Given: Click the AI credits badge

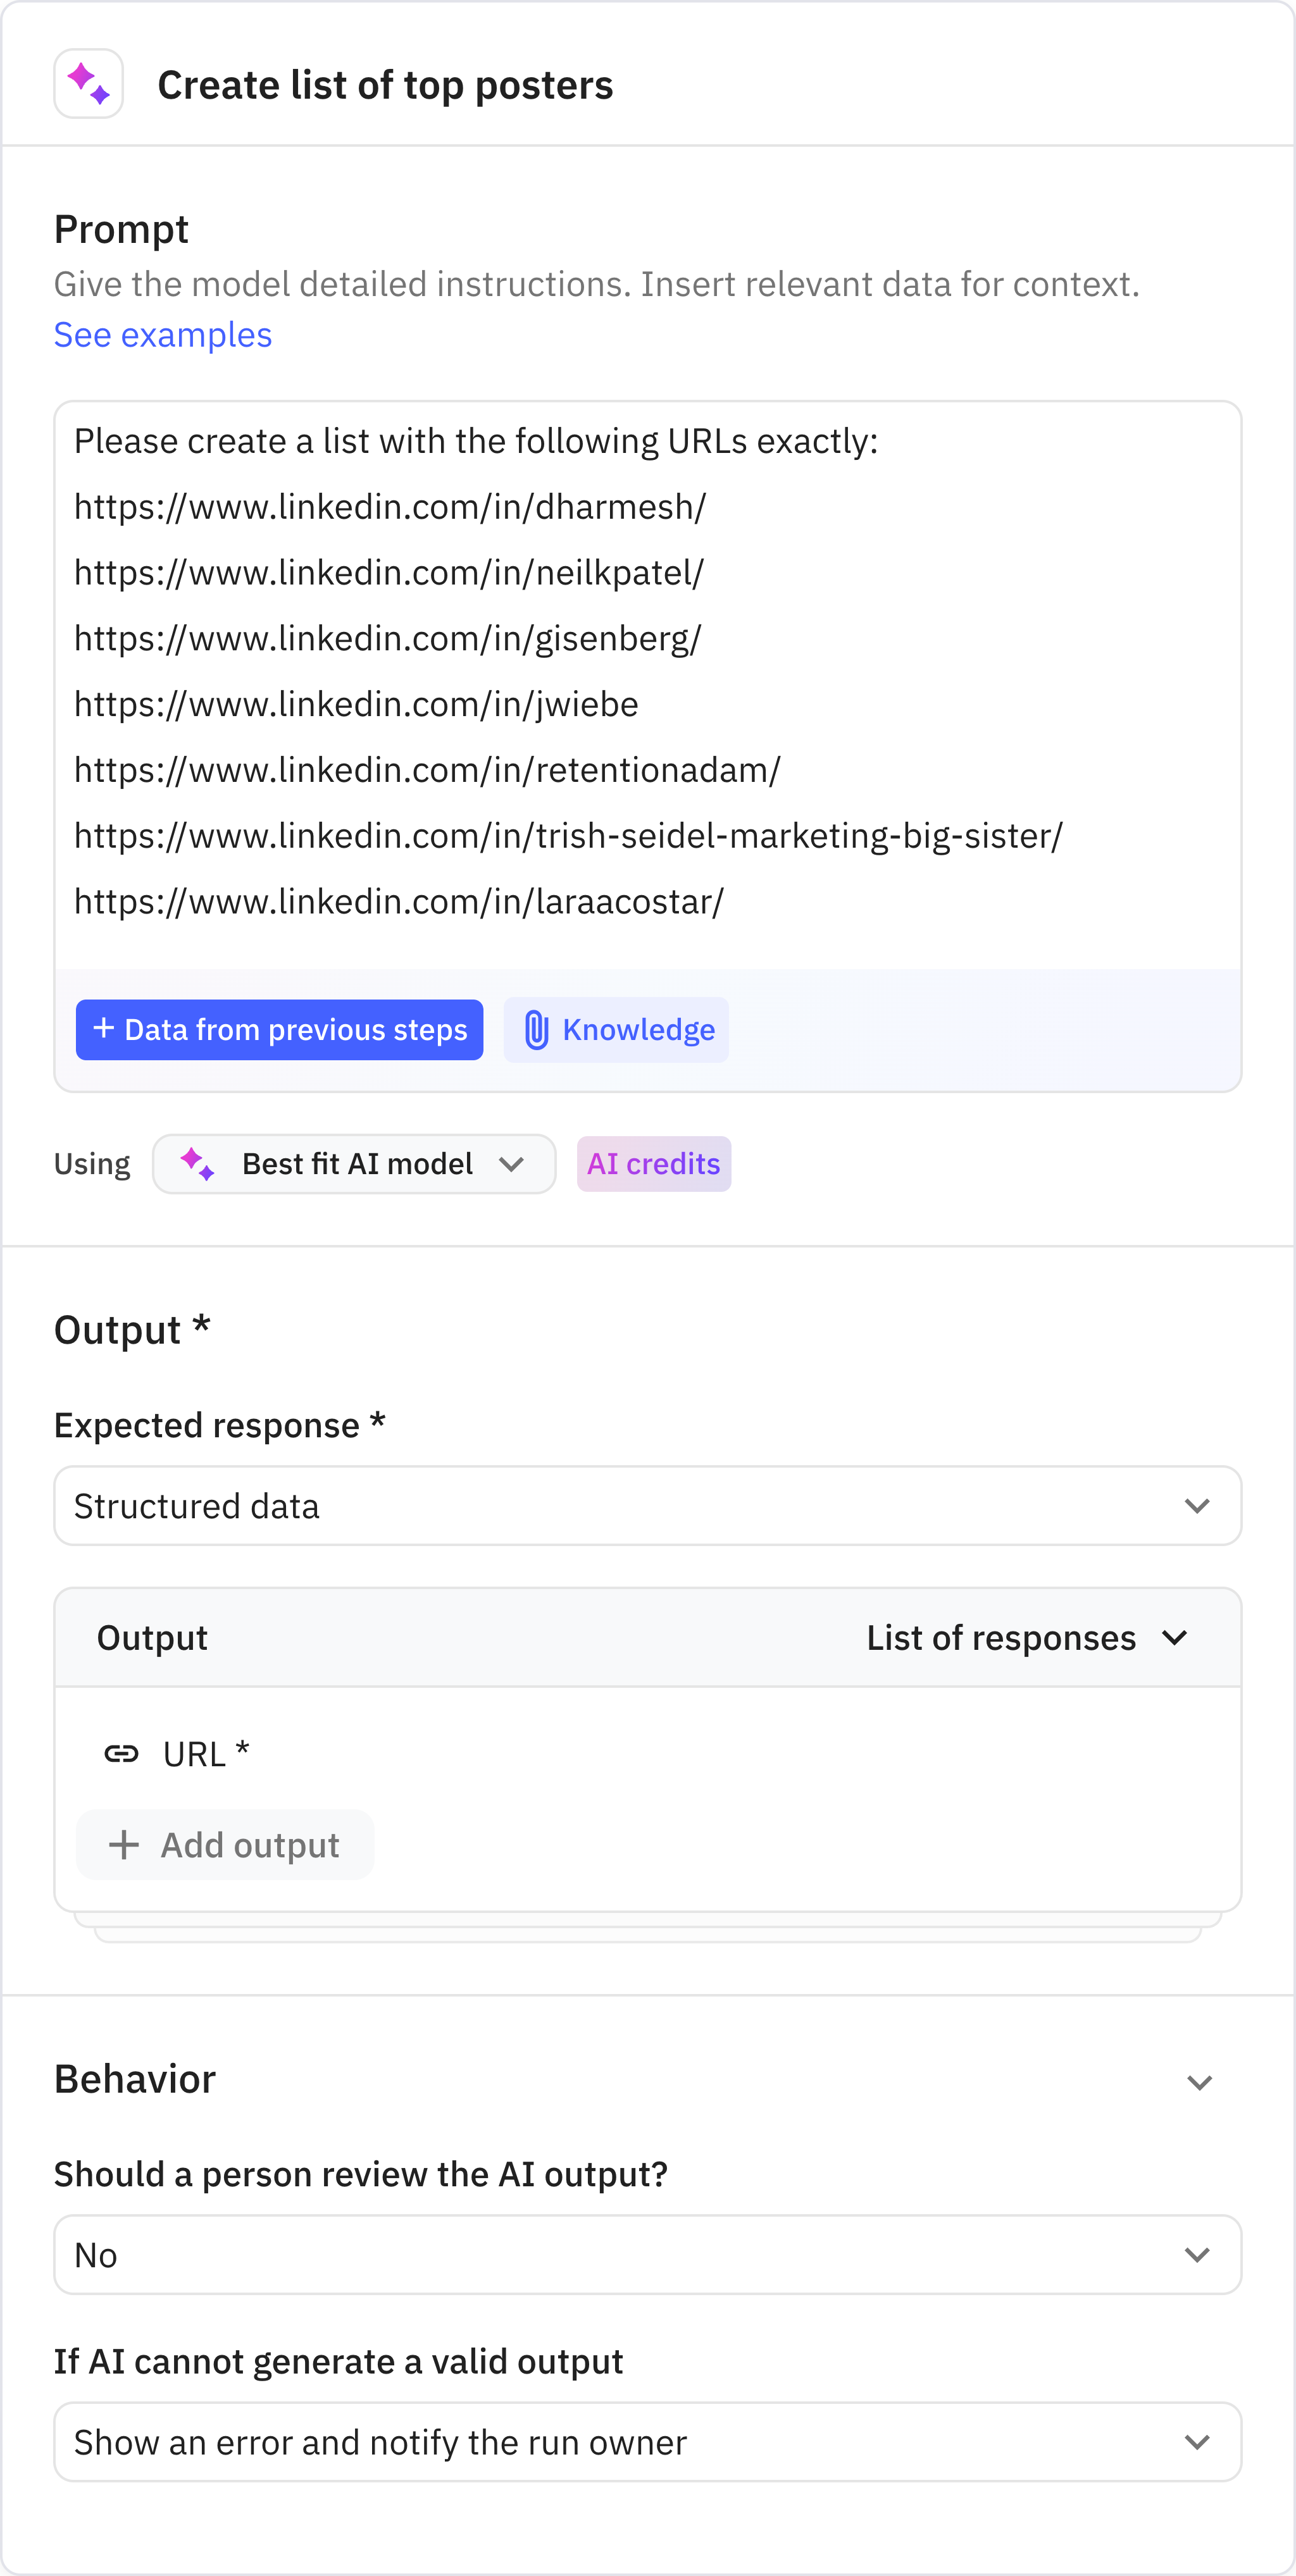Looking at the screenshot, I should pos(654,1164).
